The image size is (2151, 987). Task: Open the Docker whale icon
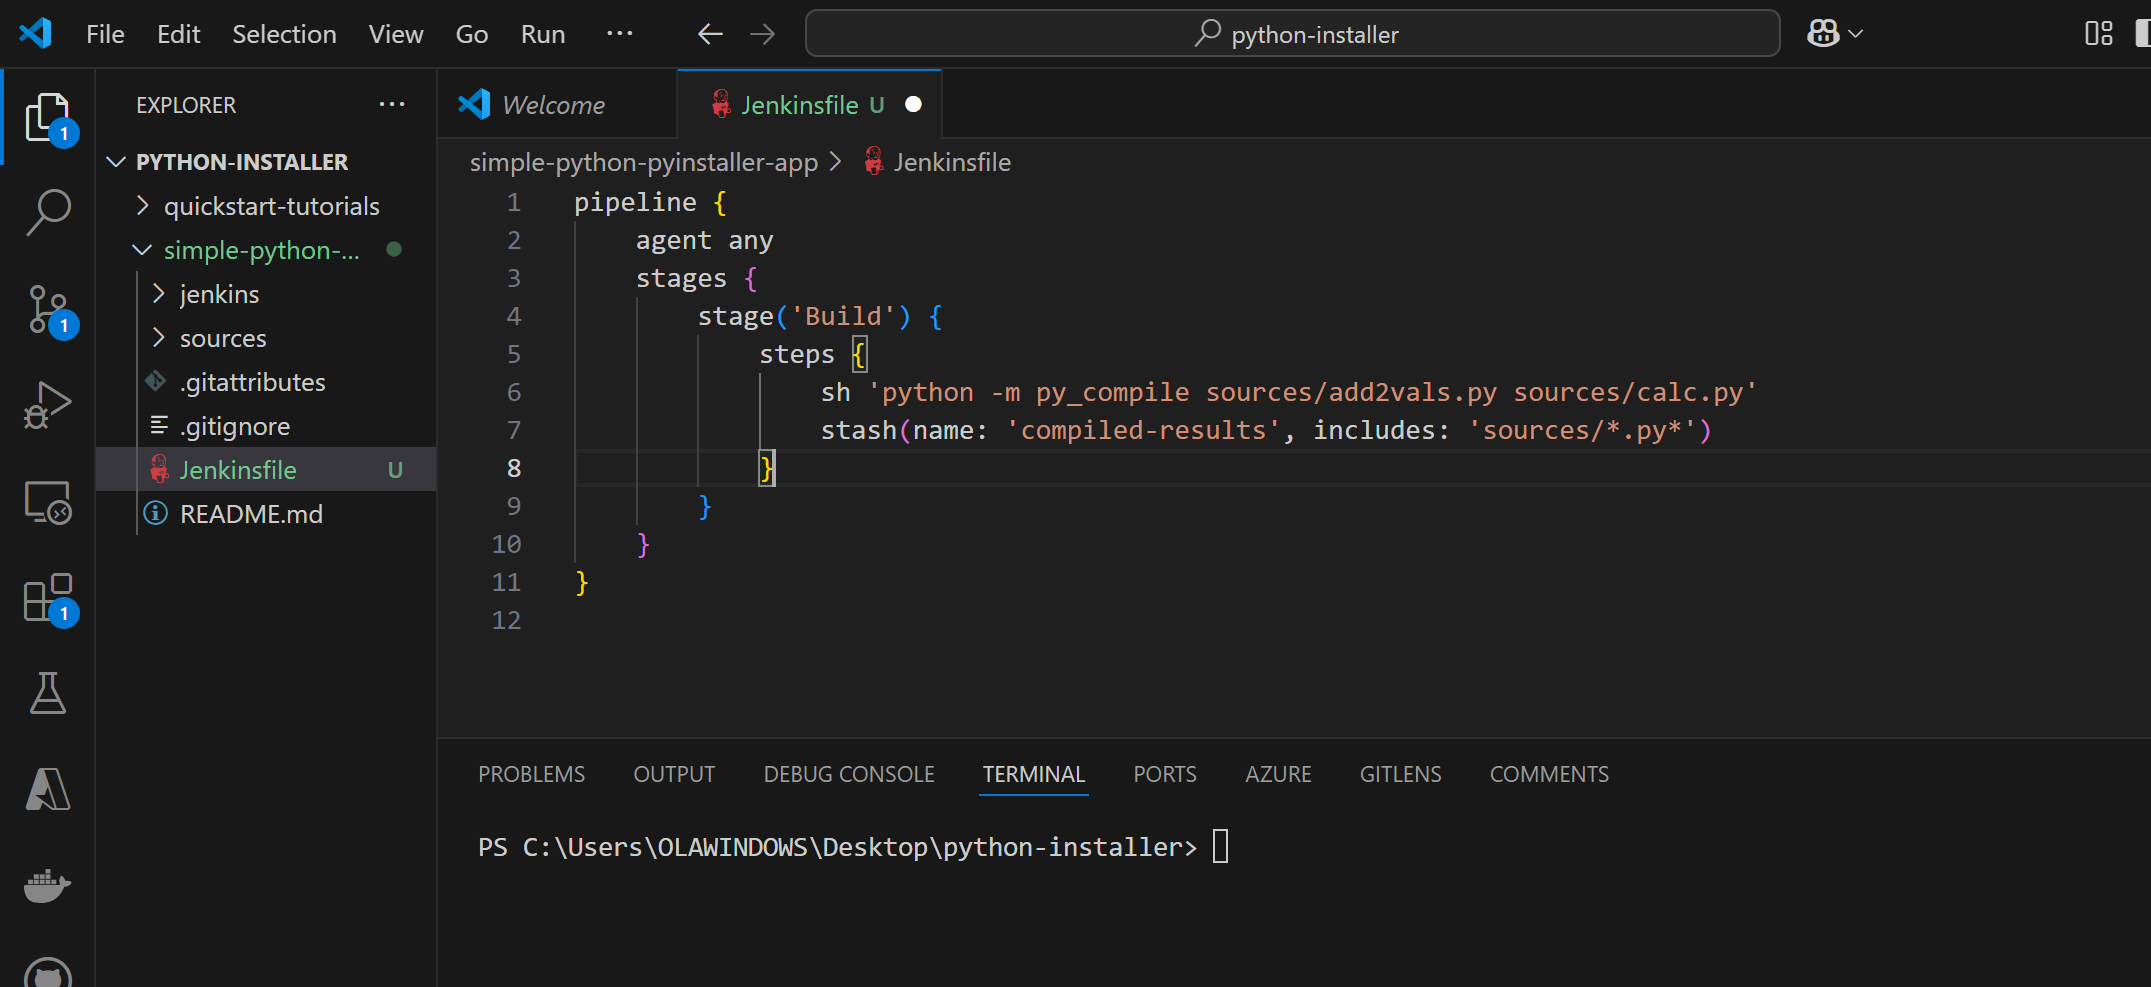tap(47, 885)
